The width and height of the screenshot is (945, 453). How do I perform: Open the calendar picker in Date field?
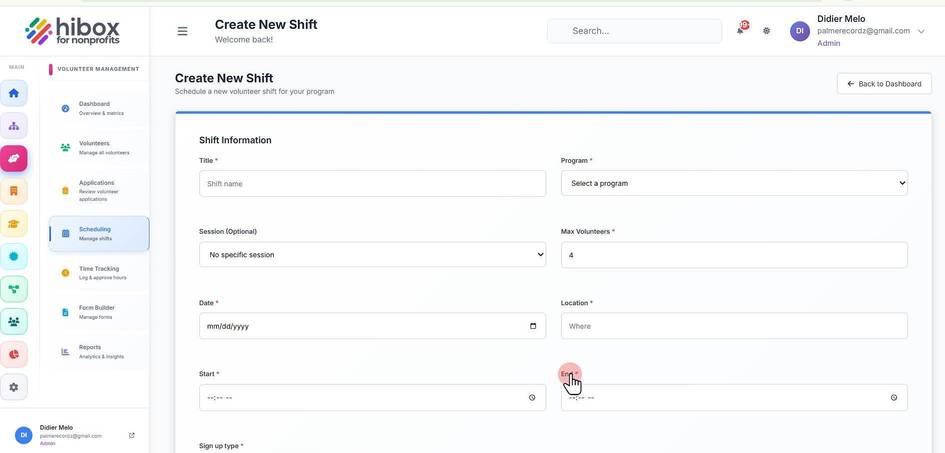533,326
